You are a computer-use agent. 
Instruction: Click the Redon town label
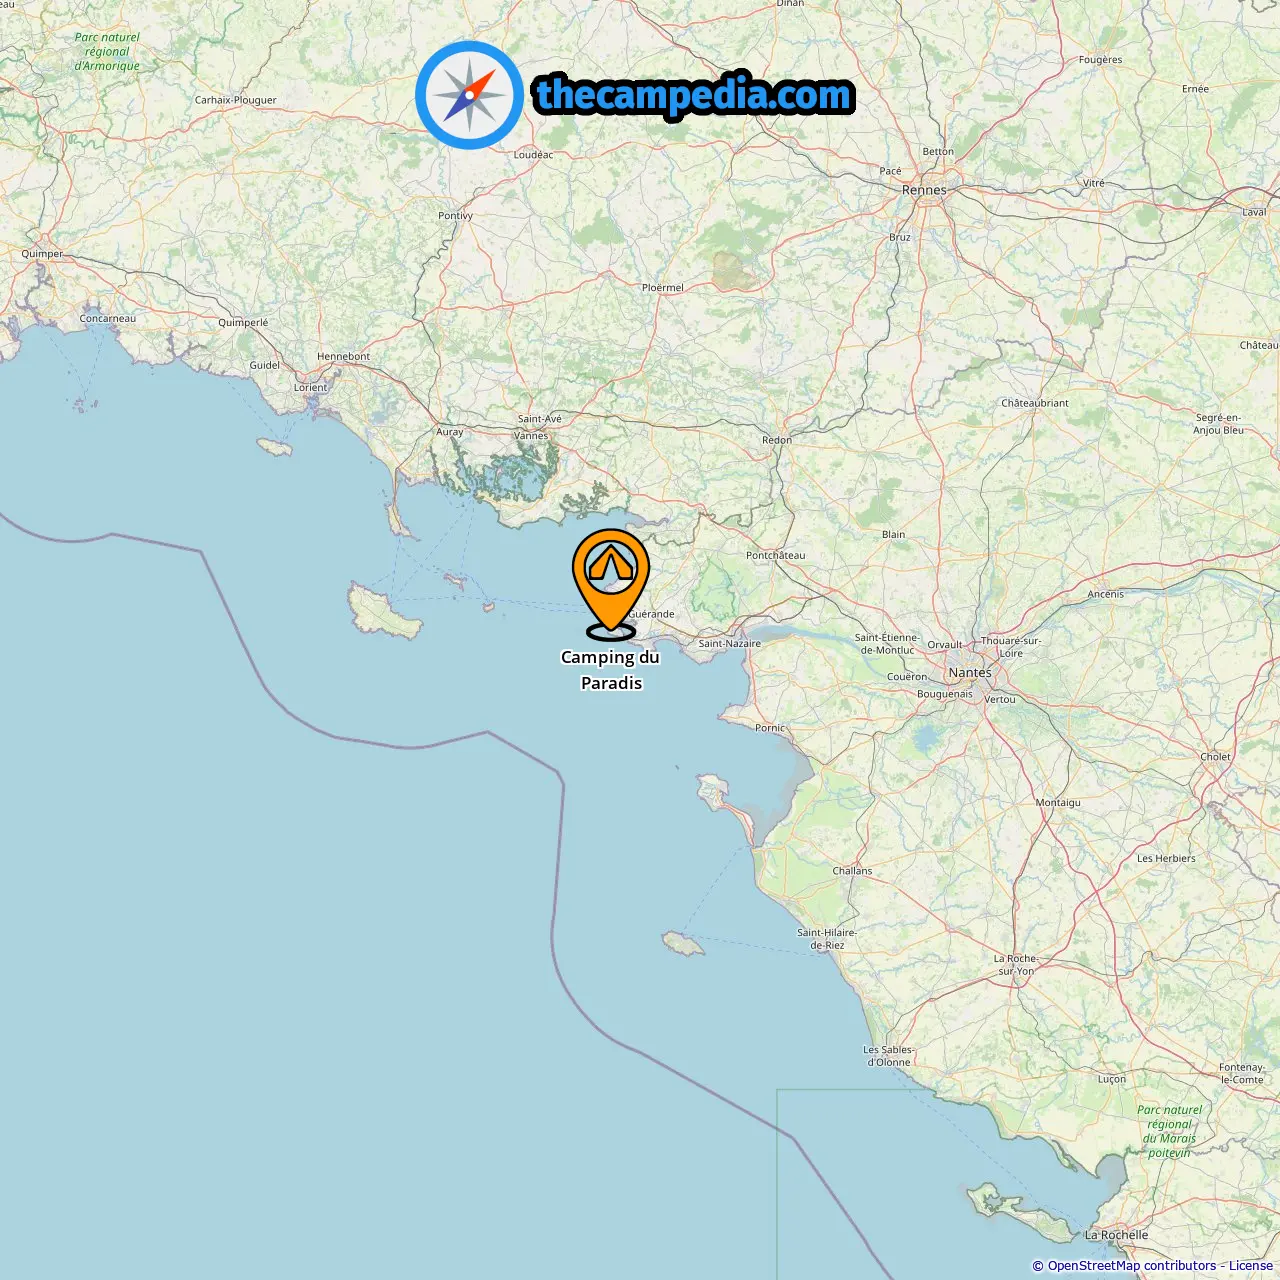coord(776,440)
